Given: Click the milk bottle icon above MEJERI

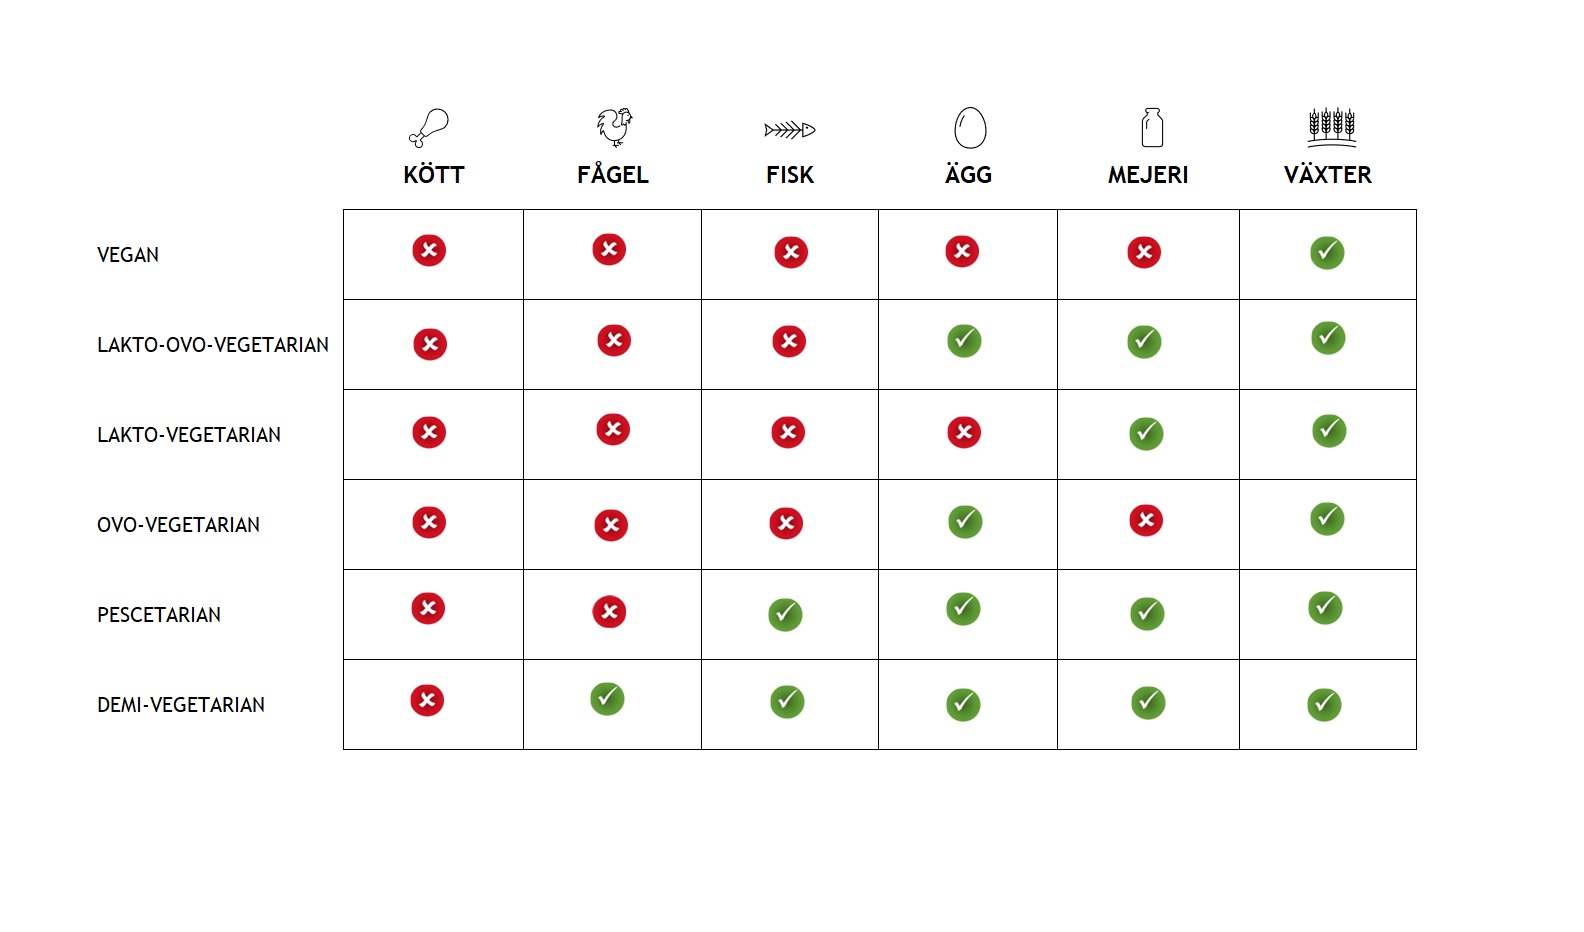Looking at the screenshot, I should 1152,128.
